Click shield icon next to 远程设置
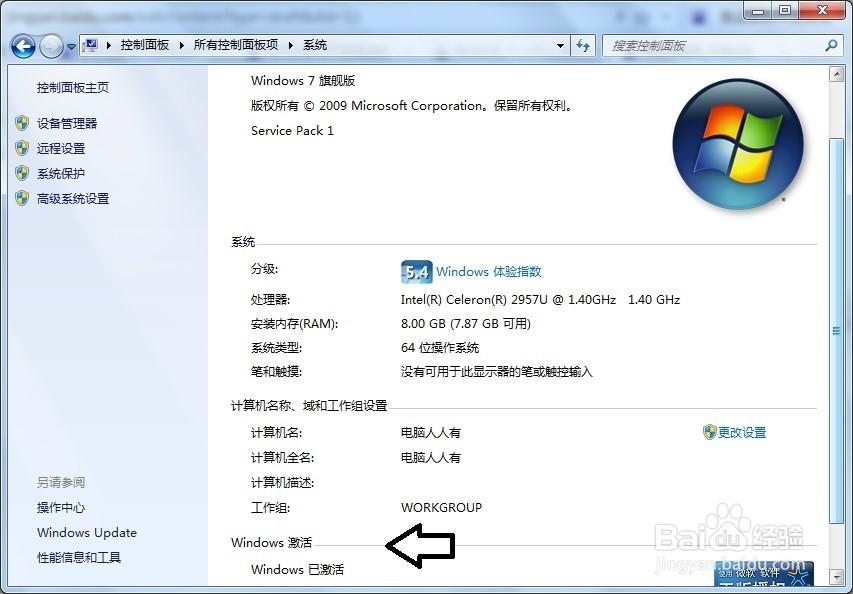 22,148
